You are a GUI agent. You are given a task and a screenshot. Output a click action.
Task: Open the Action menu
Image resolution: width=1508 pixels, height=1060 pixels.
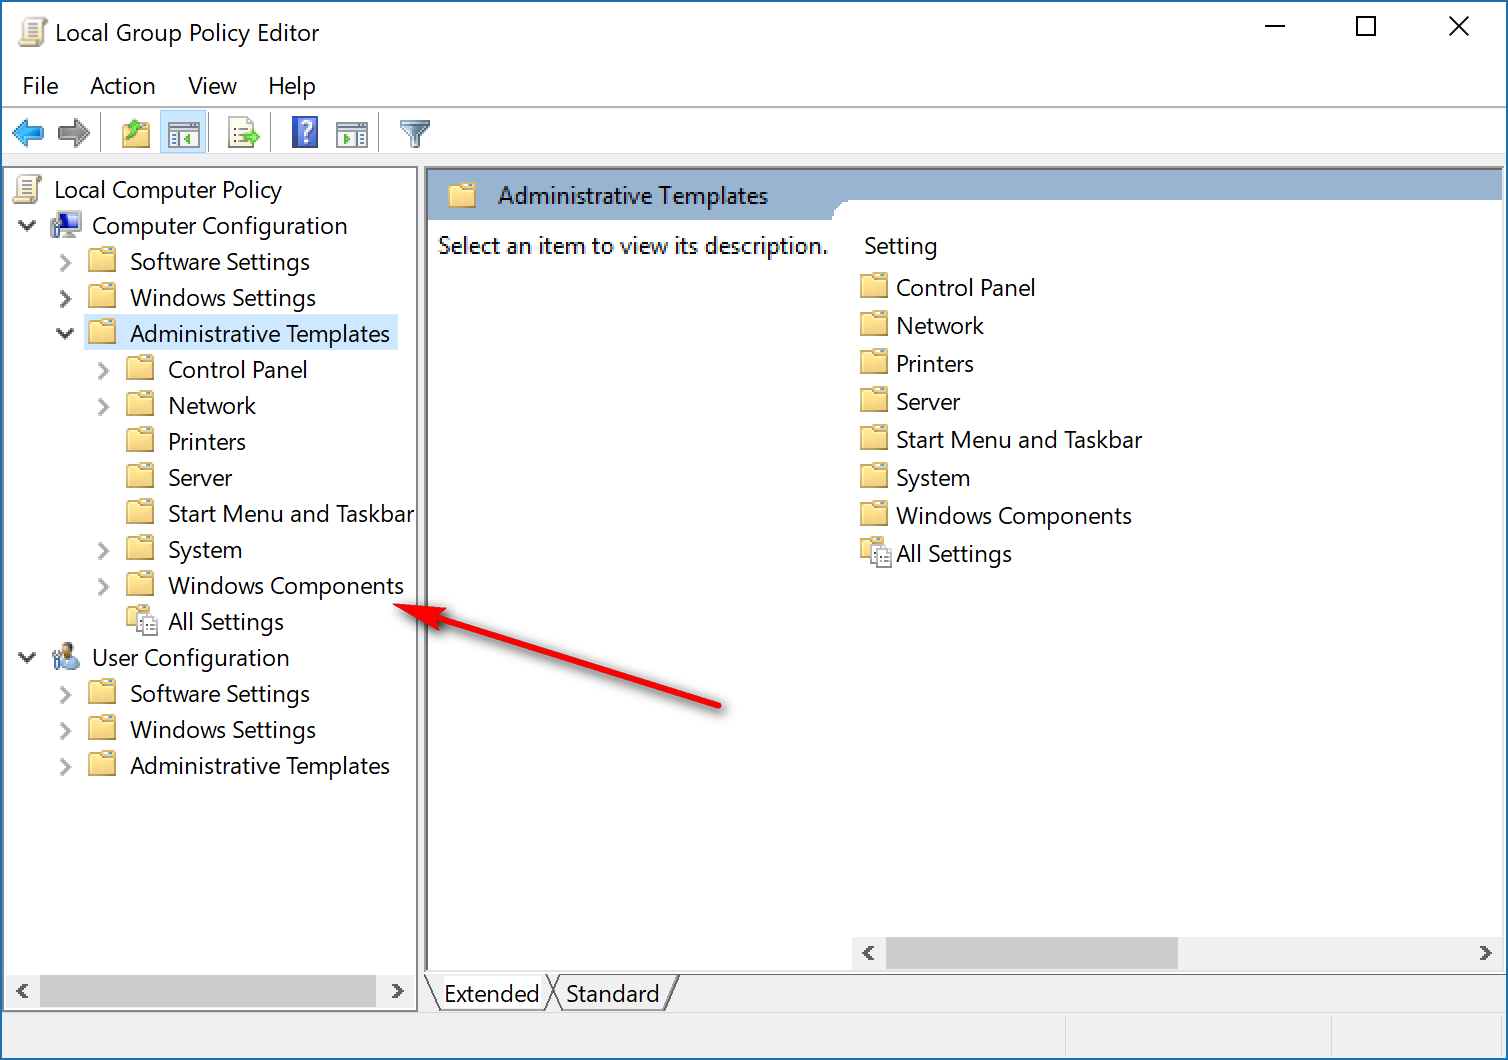coord(121,86)
